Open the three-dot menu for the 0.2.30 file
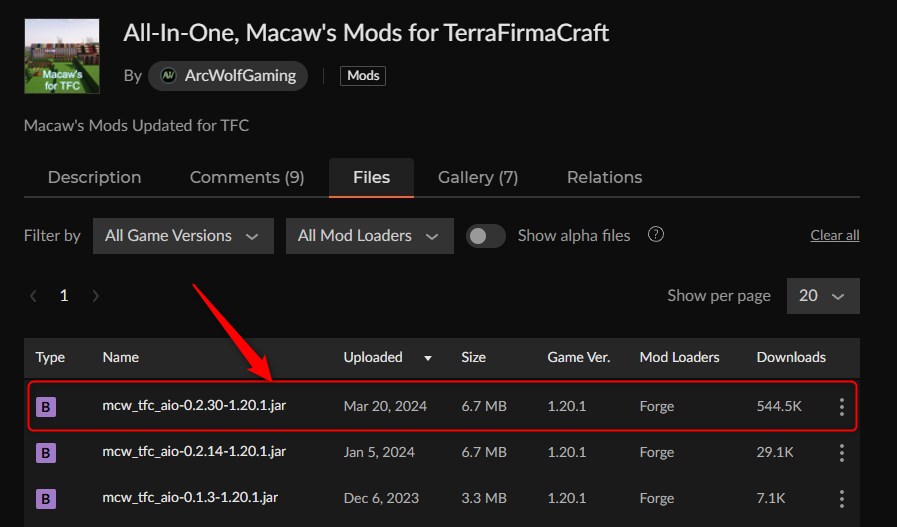The height and width of the screenshot is (527, 897). pyautogui.click(x=842, y=407)
